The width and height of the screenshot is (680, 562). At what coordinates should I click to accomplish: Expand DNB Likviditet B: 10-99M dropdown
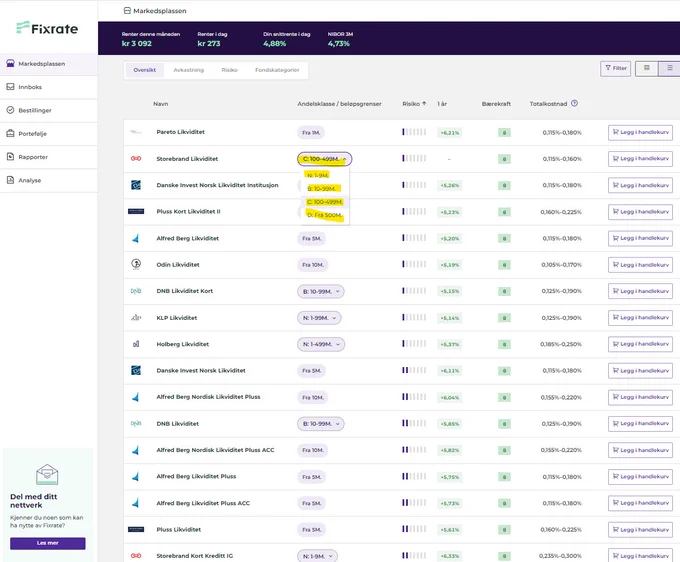[x=320, y=424]
